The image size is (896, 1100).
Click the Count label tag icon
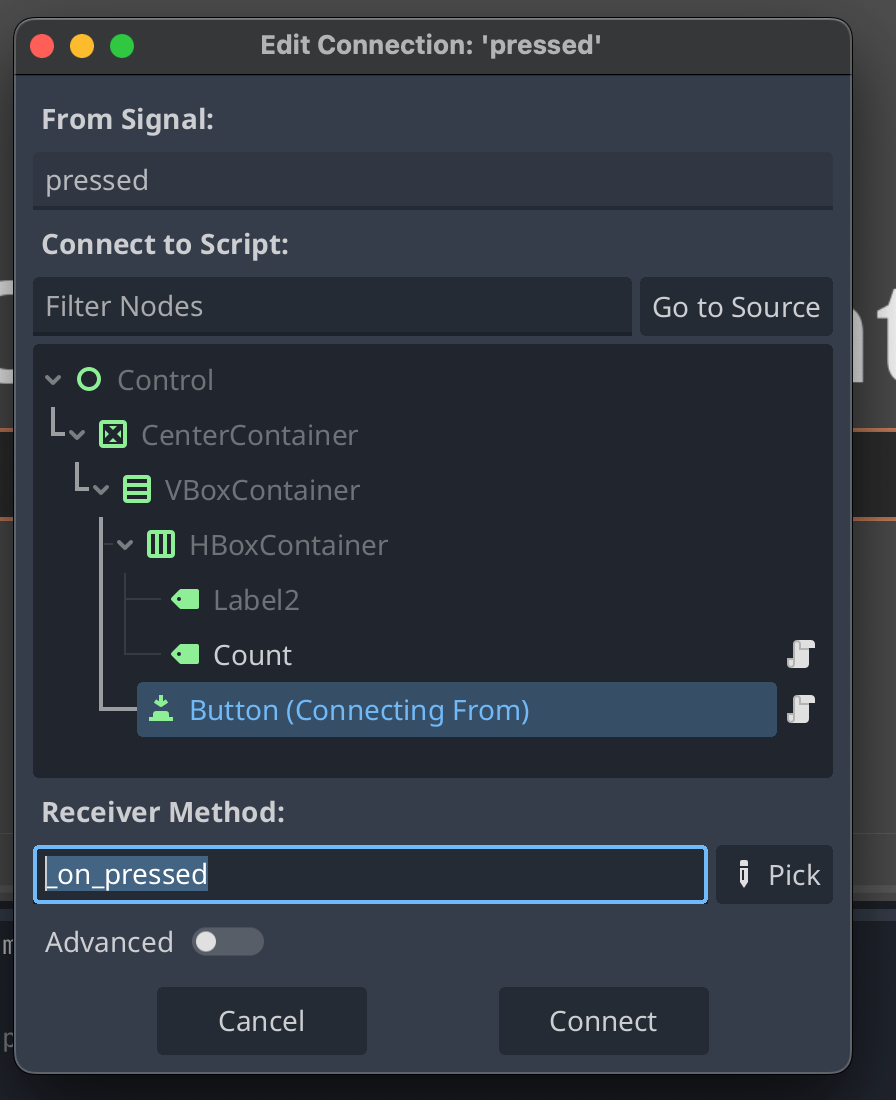(185, 655)
